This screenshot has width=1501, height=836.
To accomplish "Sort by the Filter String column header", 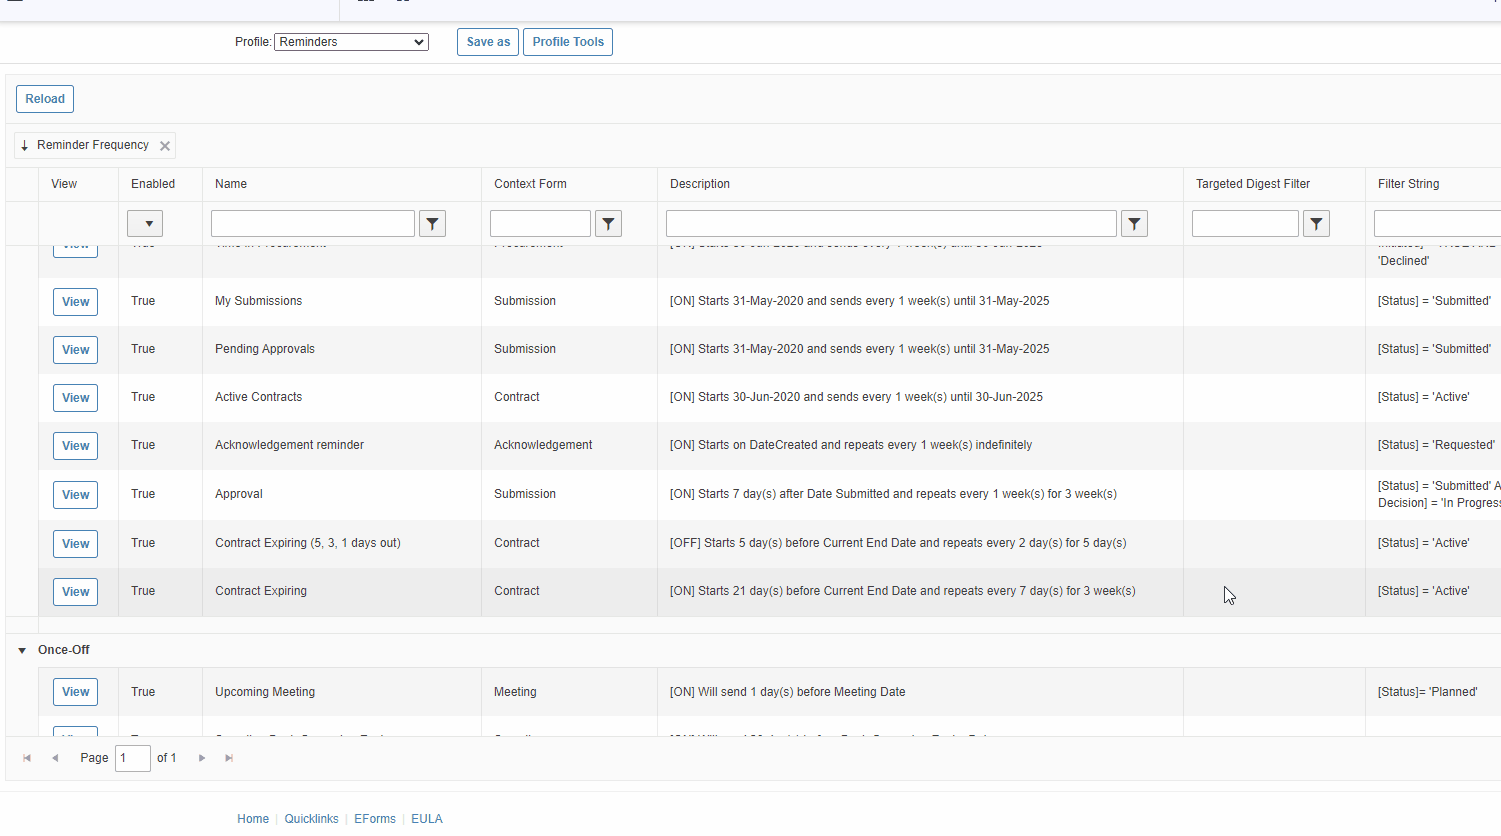I will point(1408,184).
